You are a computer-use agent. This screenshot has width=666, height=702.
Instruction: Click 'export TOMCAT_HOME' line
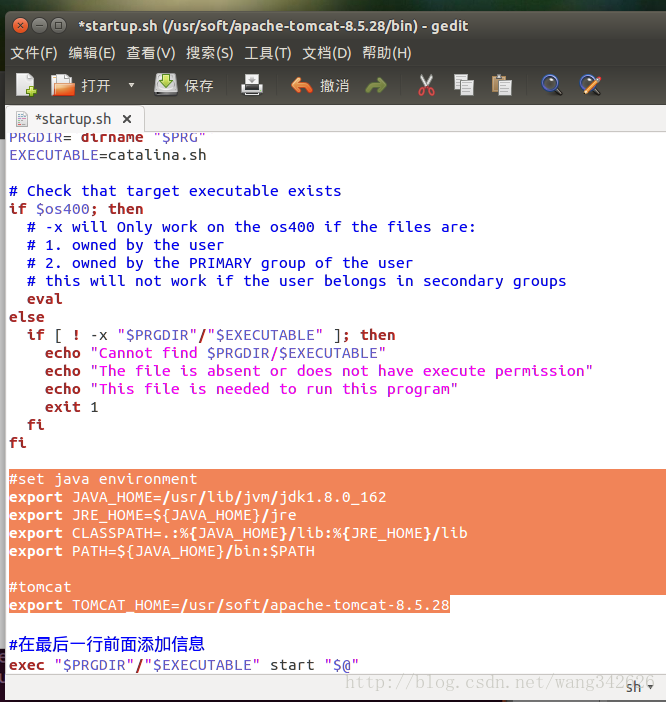229,605
